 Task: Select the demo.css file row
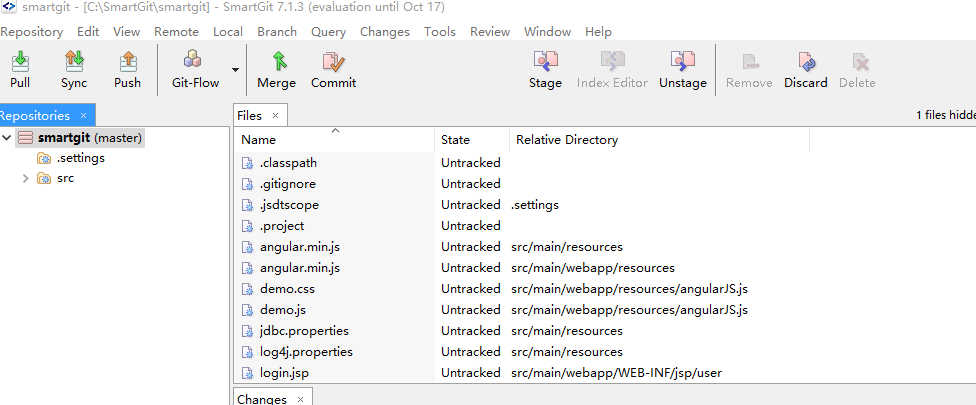[x=604, y=289]
